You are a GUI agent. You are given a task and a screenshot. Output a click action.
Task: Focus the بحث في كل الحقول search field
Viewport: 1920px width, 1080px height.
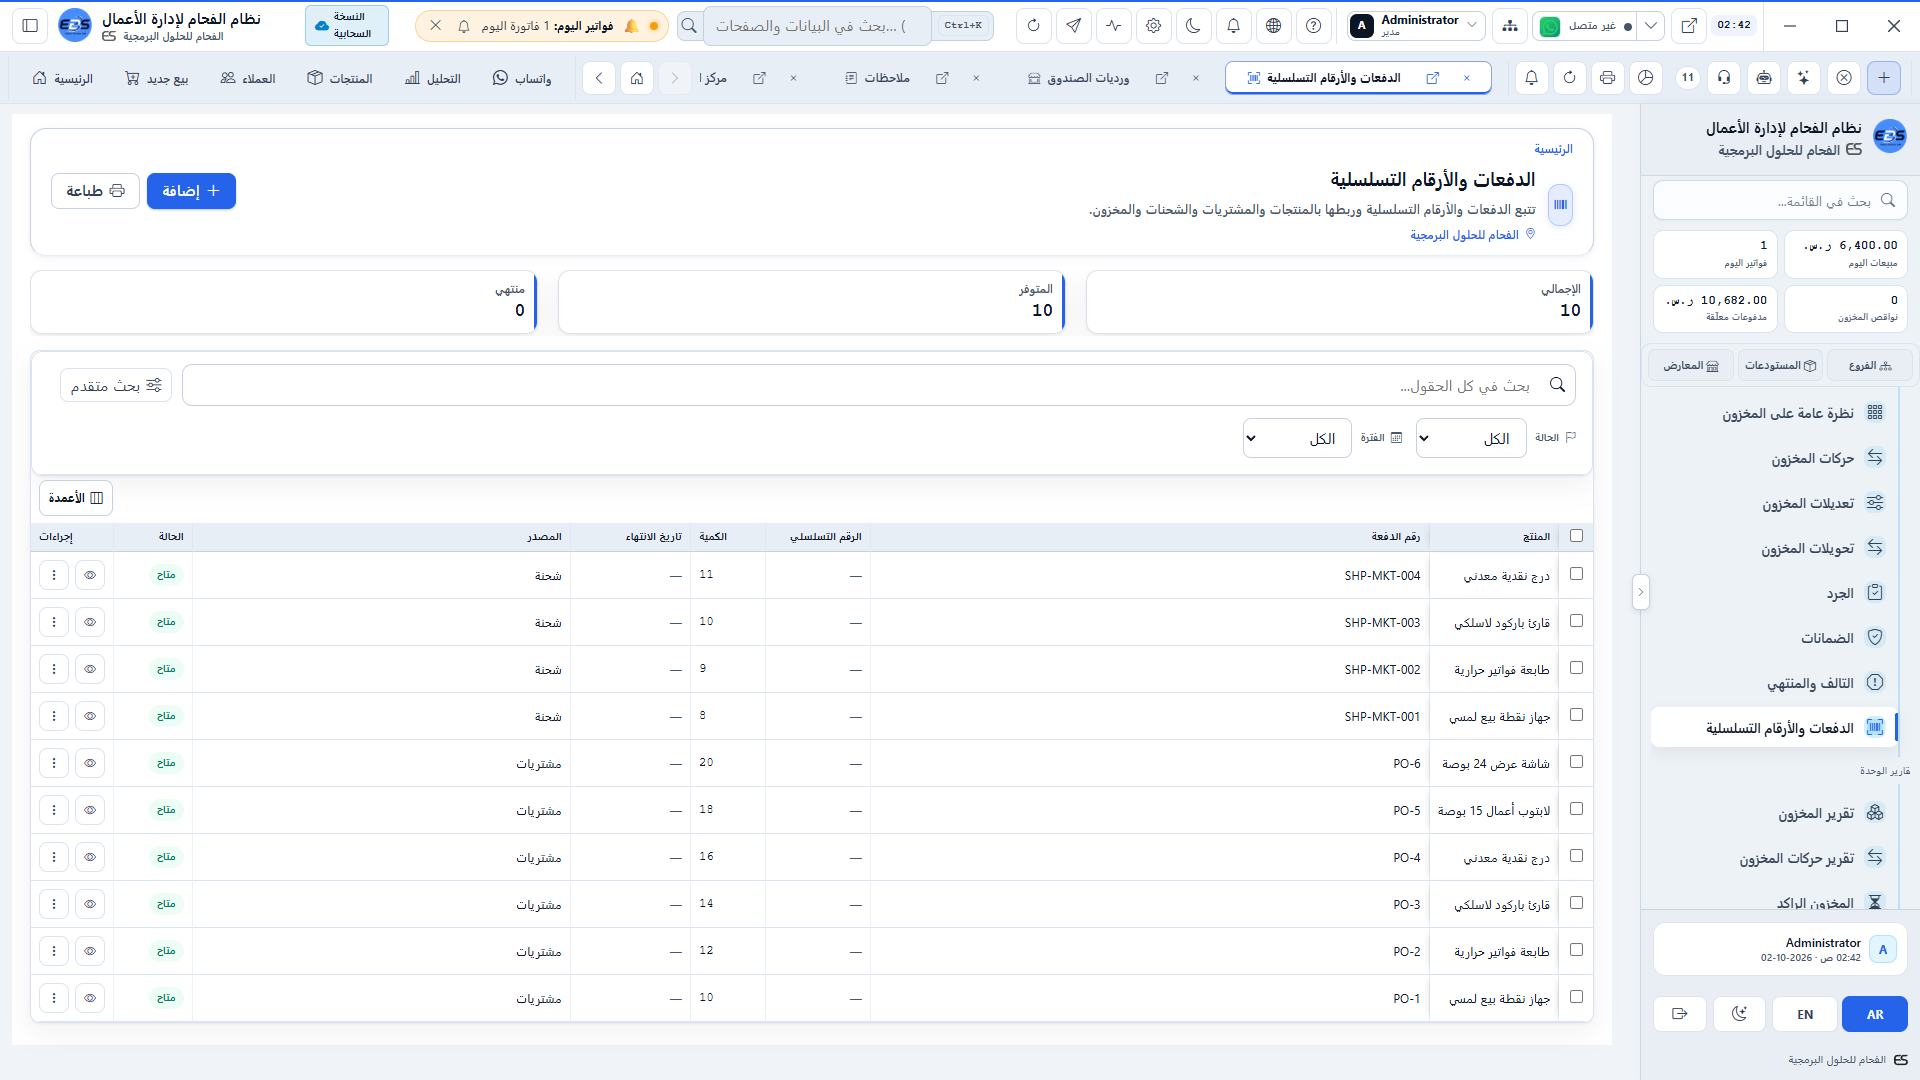coord(879,385)
